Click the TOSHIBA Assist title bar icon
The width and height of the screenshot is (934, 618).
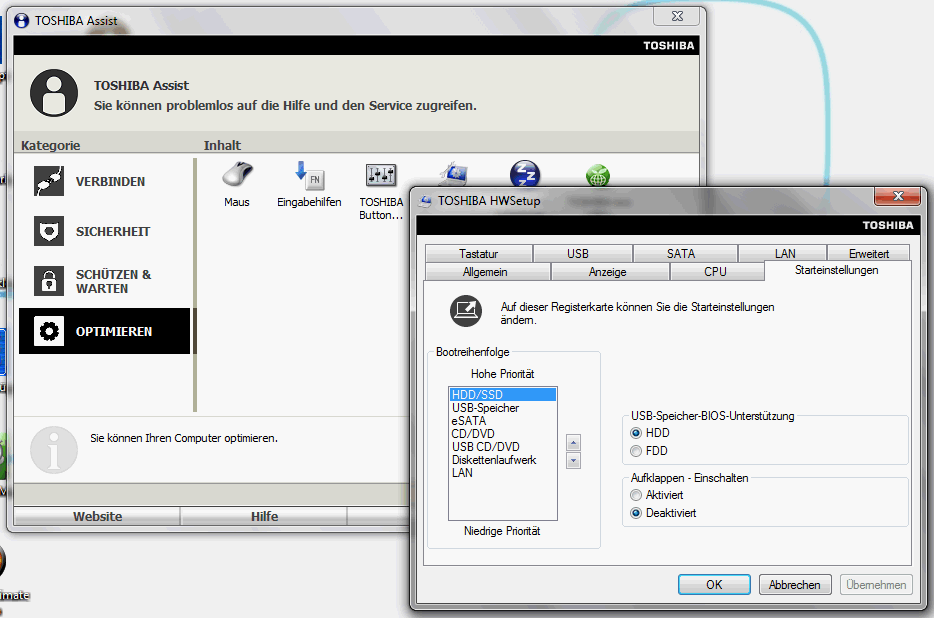(21, 21)
